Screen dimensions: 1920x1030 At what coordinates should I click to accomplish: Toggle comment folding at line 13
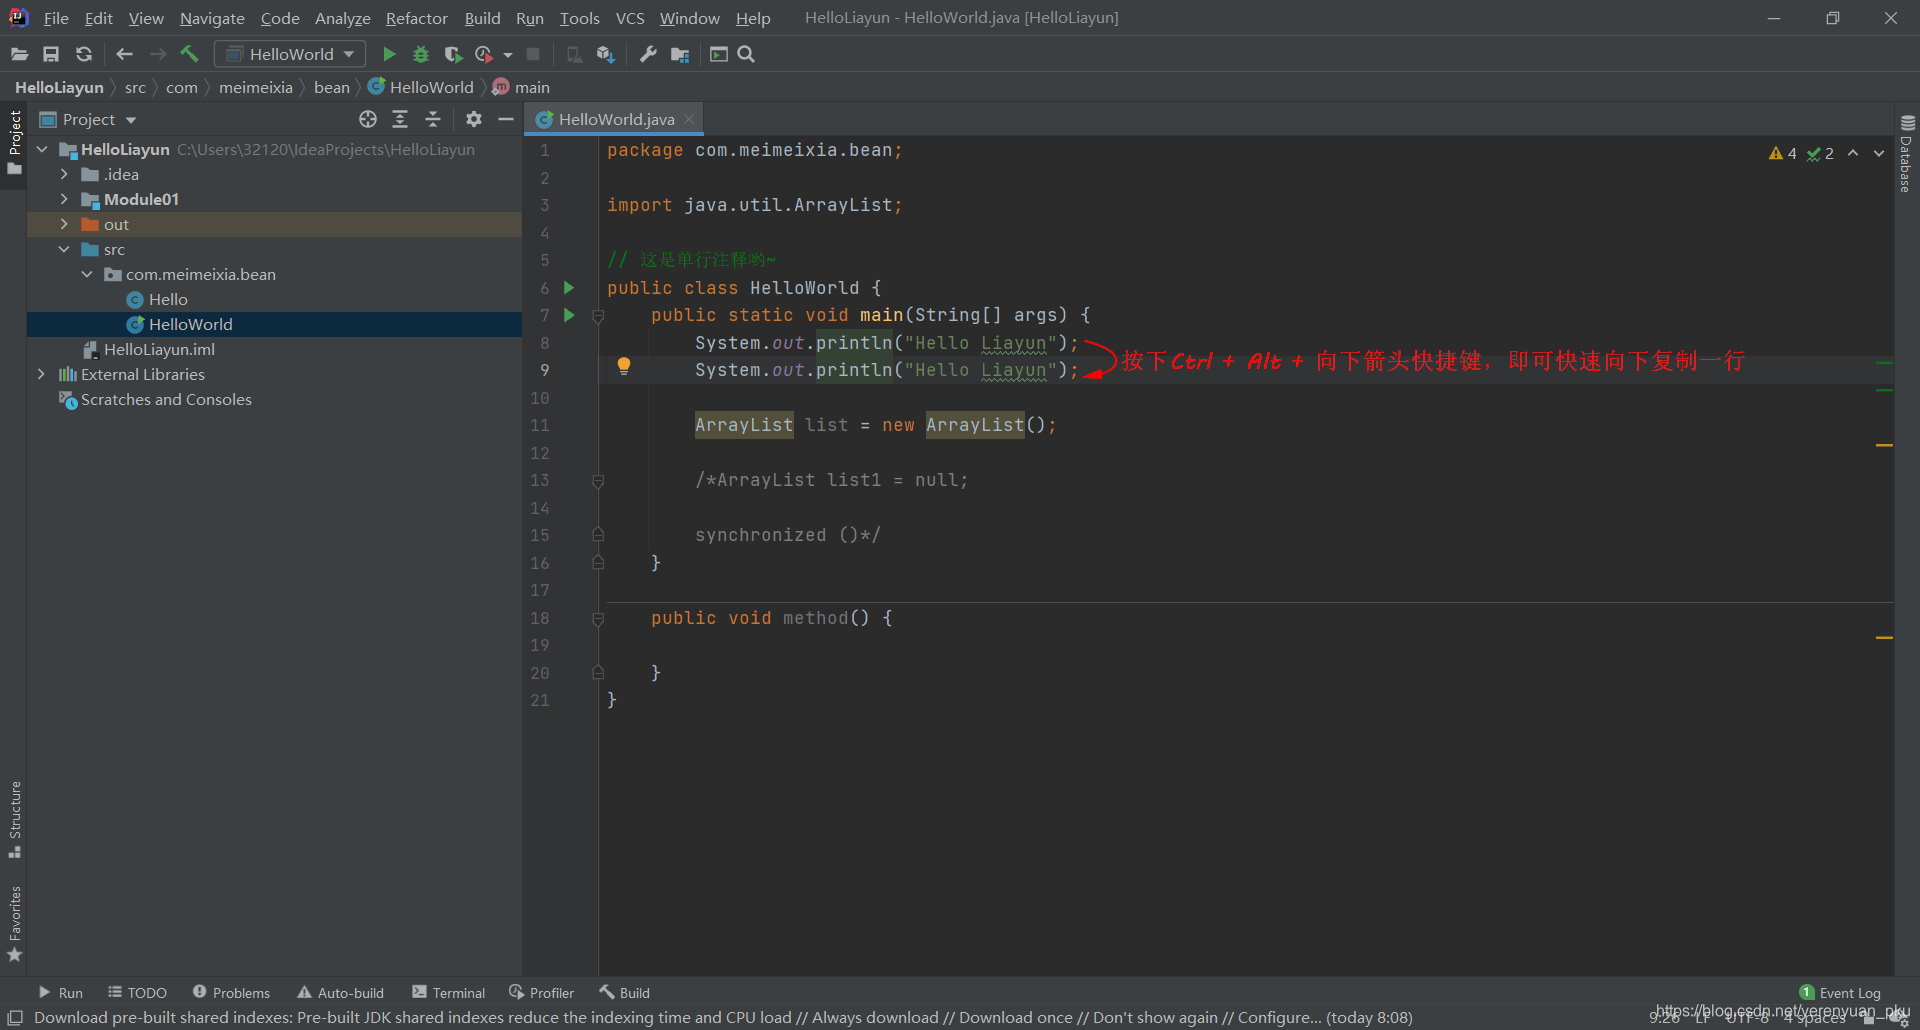coord(598,481)
